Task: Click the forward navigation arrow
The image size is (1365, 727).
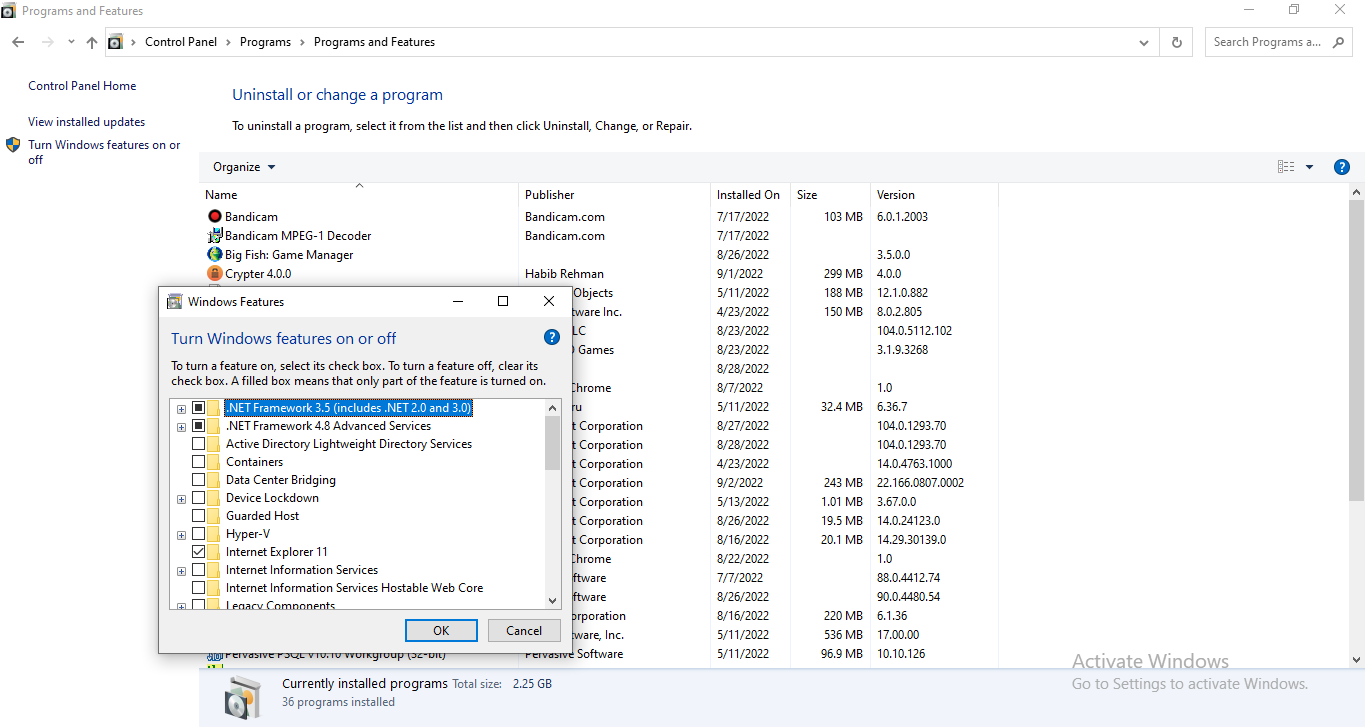Action: point(47,42)
